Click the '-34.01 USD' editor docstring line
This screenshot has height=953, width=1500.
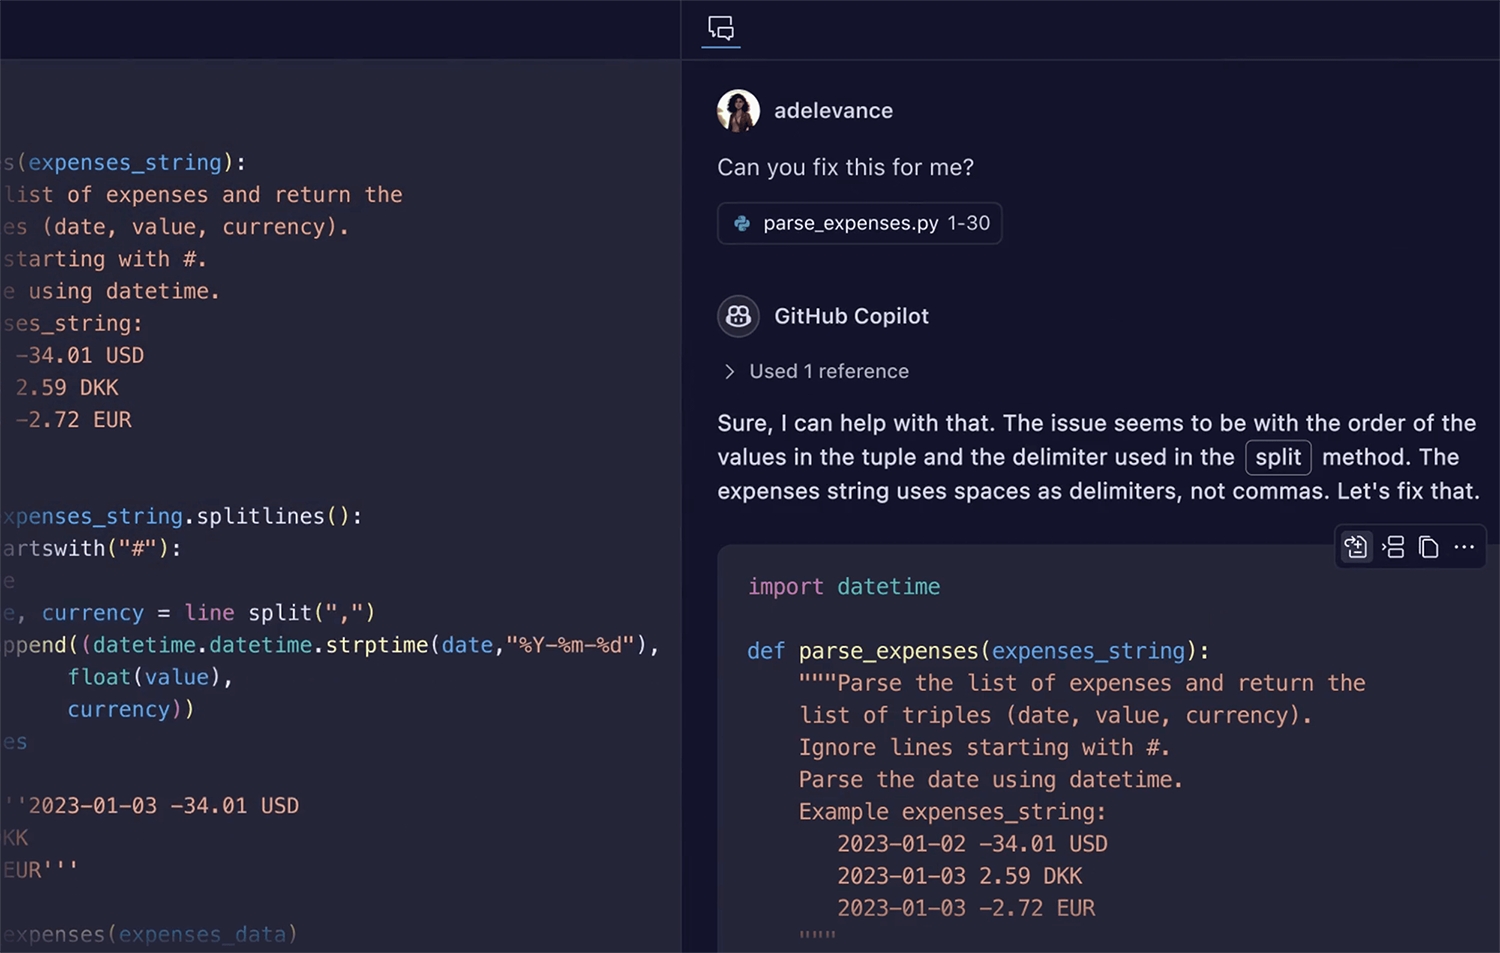[80, 355]
